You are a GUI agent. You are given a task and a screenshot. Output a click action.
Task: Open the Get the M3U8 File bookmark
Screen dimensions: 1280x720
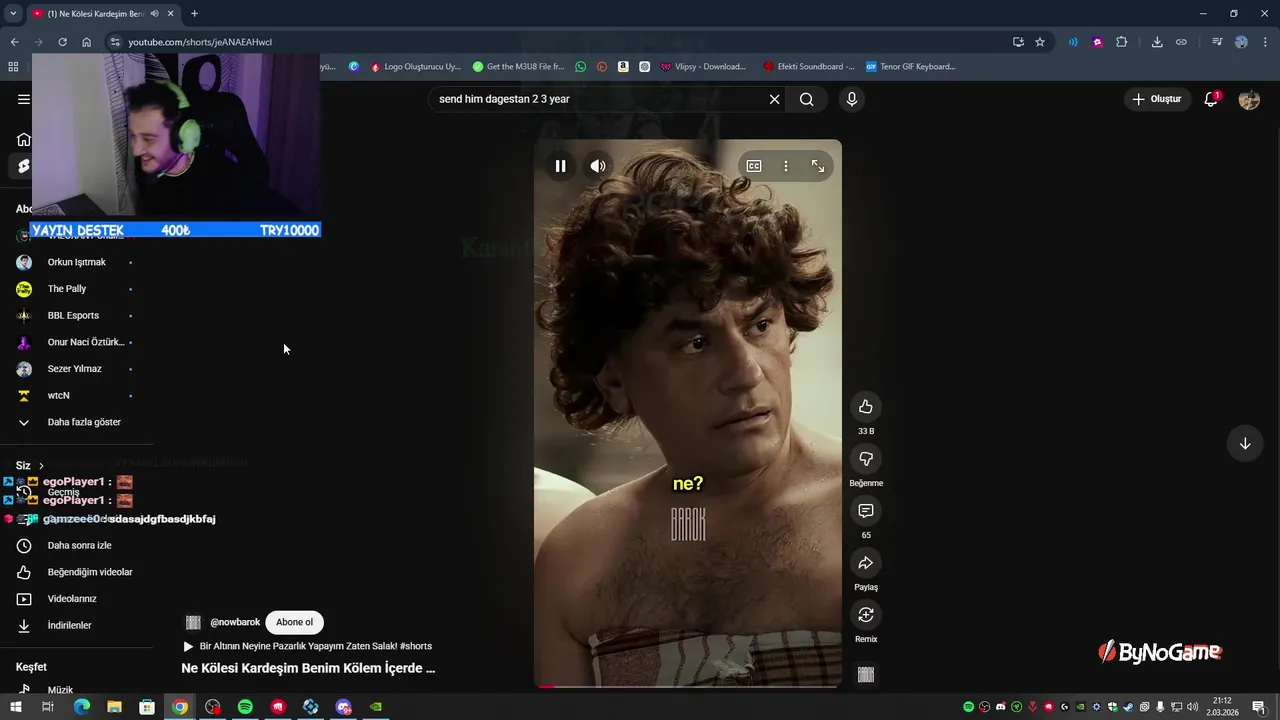point(518,67)
